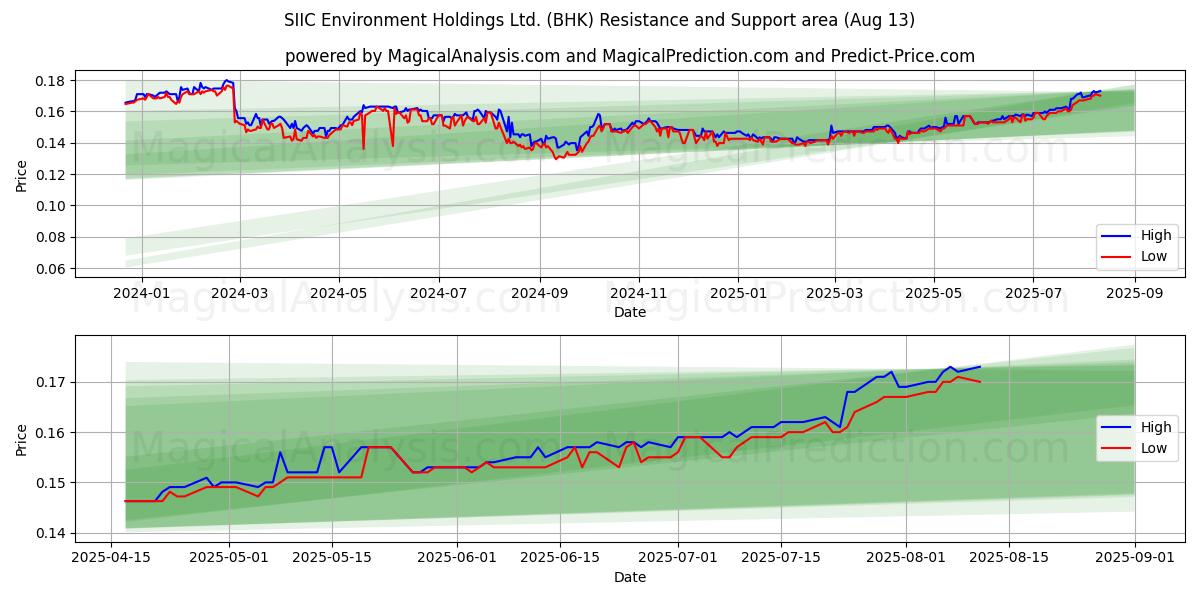Viewport: 1200px width, 600px height.
Task: Click the top chart 'Date' axis label
Action: click(630, 312)
